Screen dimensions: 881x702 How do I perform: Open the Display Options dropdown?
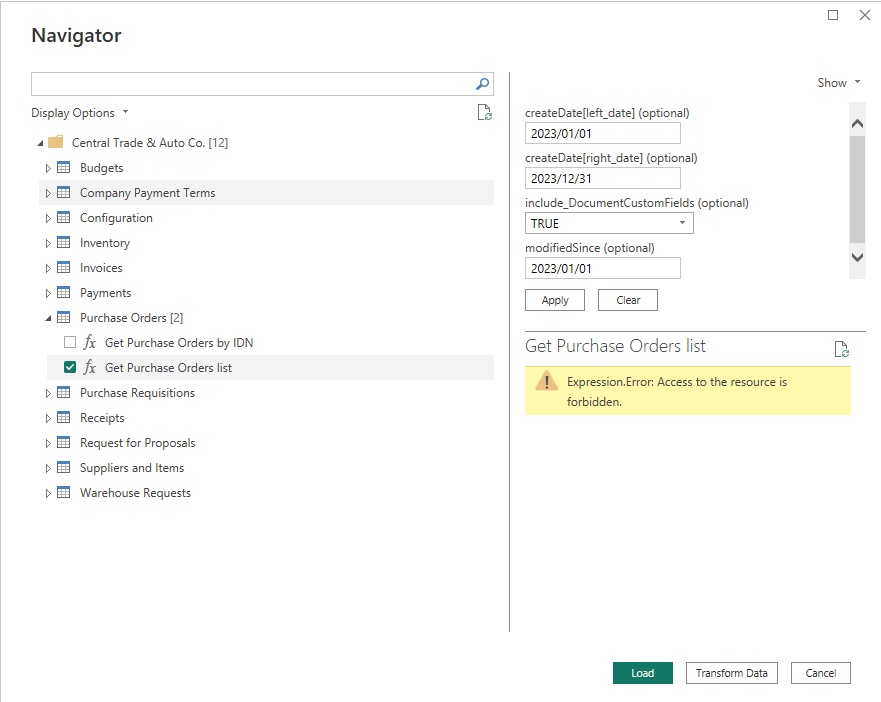pyautogui.click(x=80, y=112)
